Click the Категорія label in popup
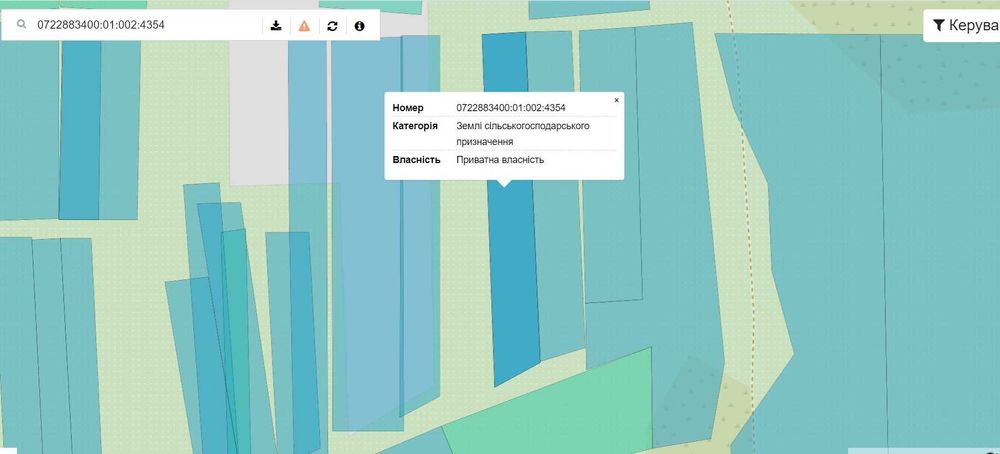Screen dimensions: 1000x454 pos(415,126)
